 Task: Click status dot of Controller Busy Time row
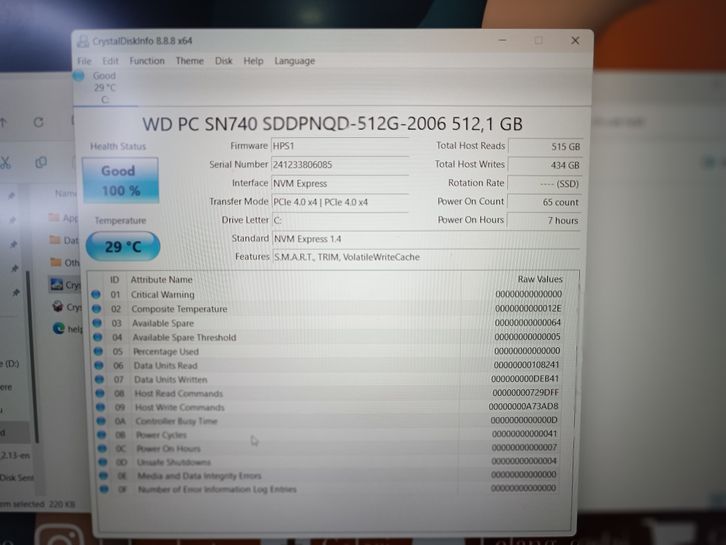click(x=101, y=421)
